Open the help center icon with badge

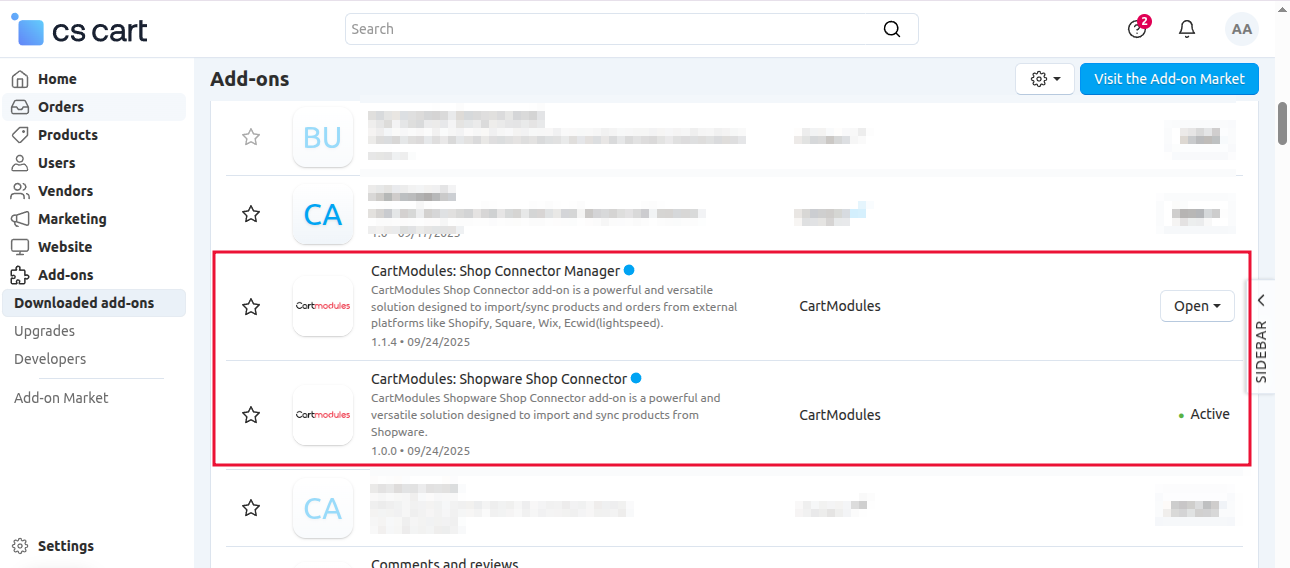tap(1137, 28)
